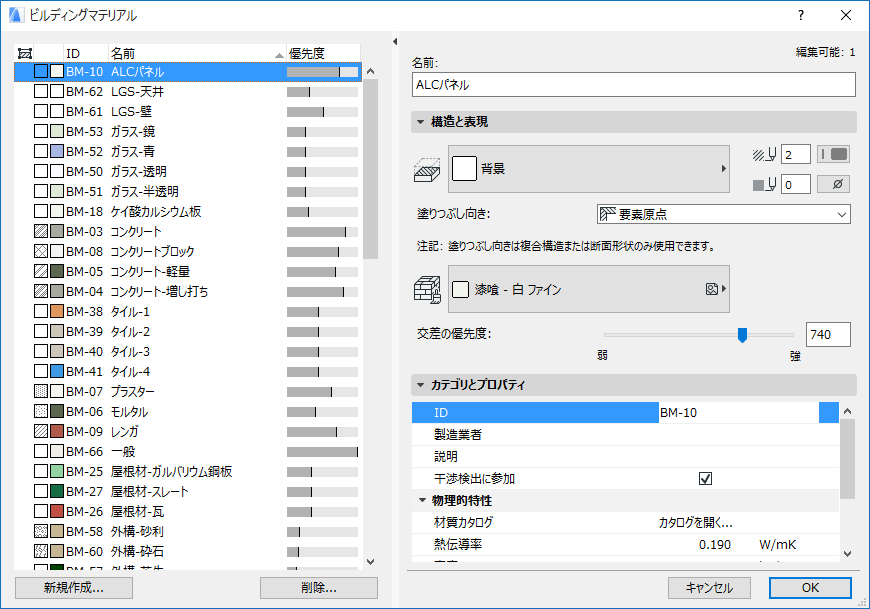Sort list by 名前 column header

coord(197,53)
